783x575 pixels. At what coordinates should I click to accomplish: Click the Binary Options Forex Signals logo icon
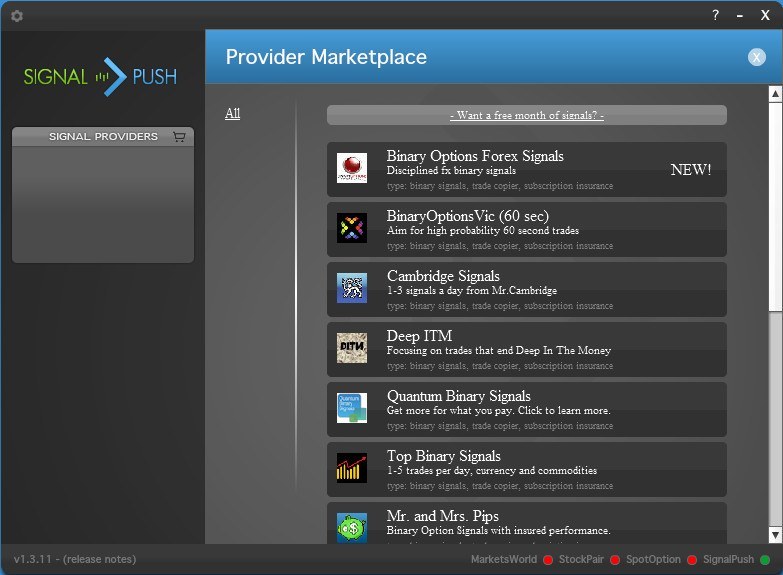click(352, 168)
